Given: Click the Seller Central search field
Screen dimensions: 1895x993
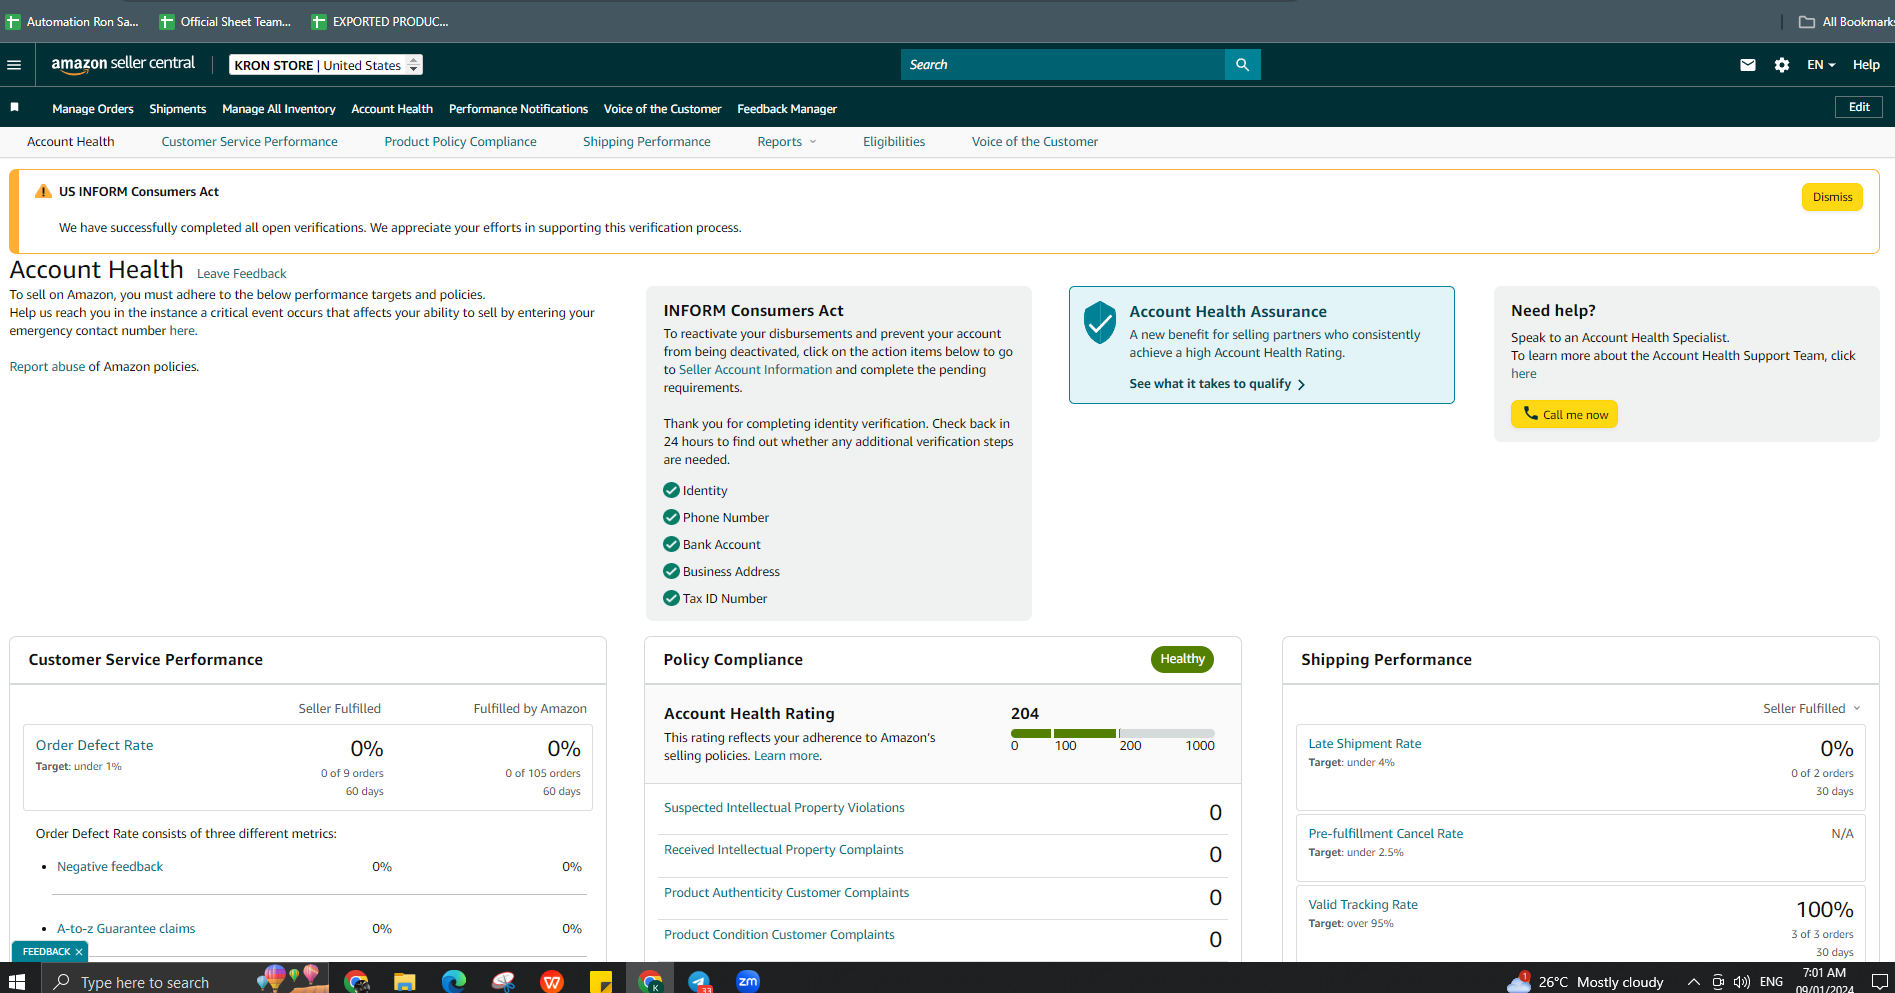Looking at the screenshot, I should point(1063,65).
